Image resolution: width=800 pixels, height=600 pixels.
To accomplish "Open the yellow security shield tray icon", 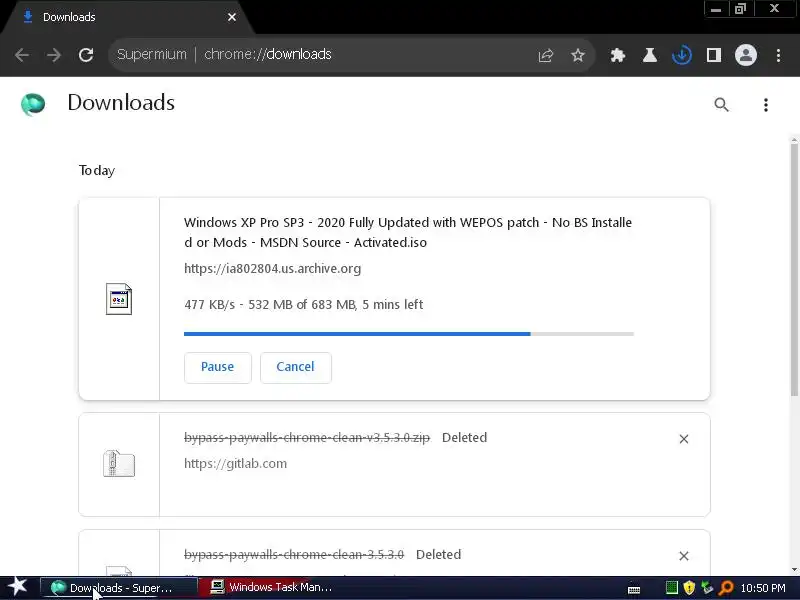I will (689, 588).
